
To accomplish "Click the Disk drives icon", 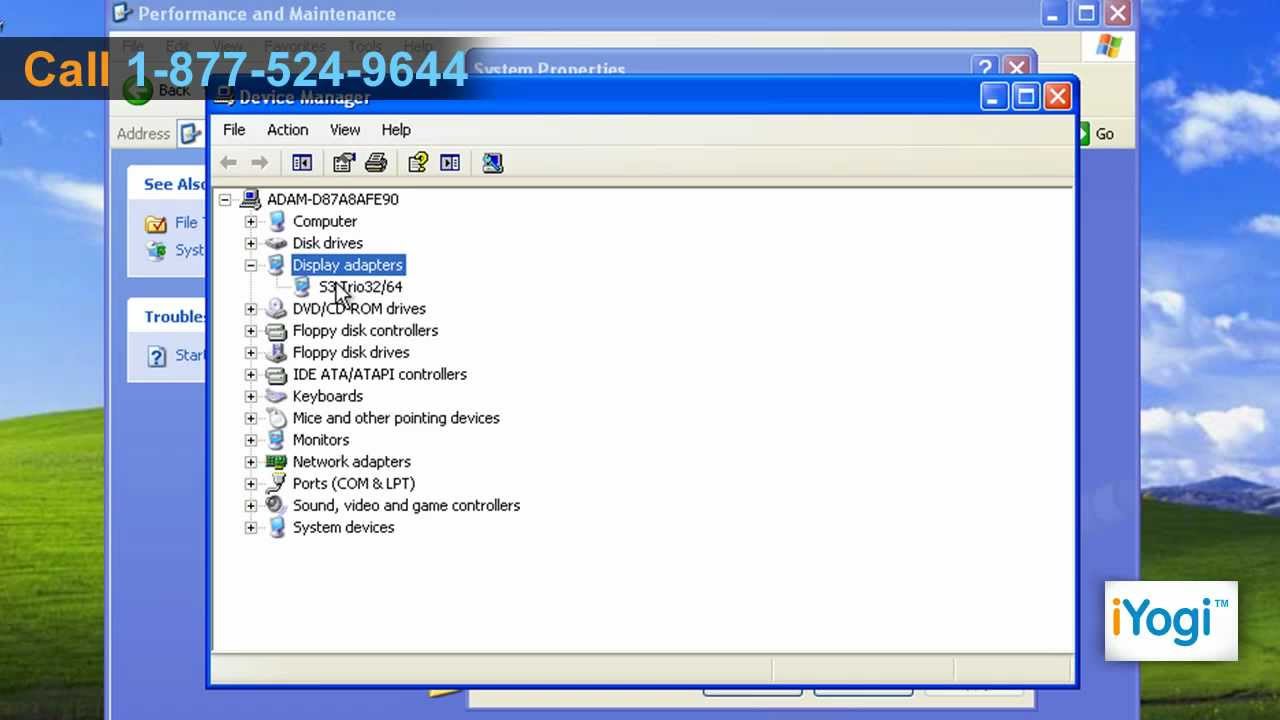I will (x=276, y=243).
